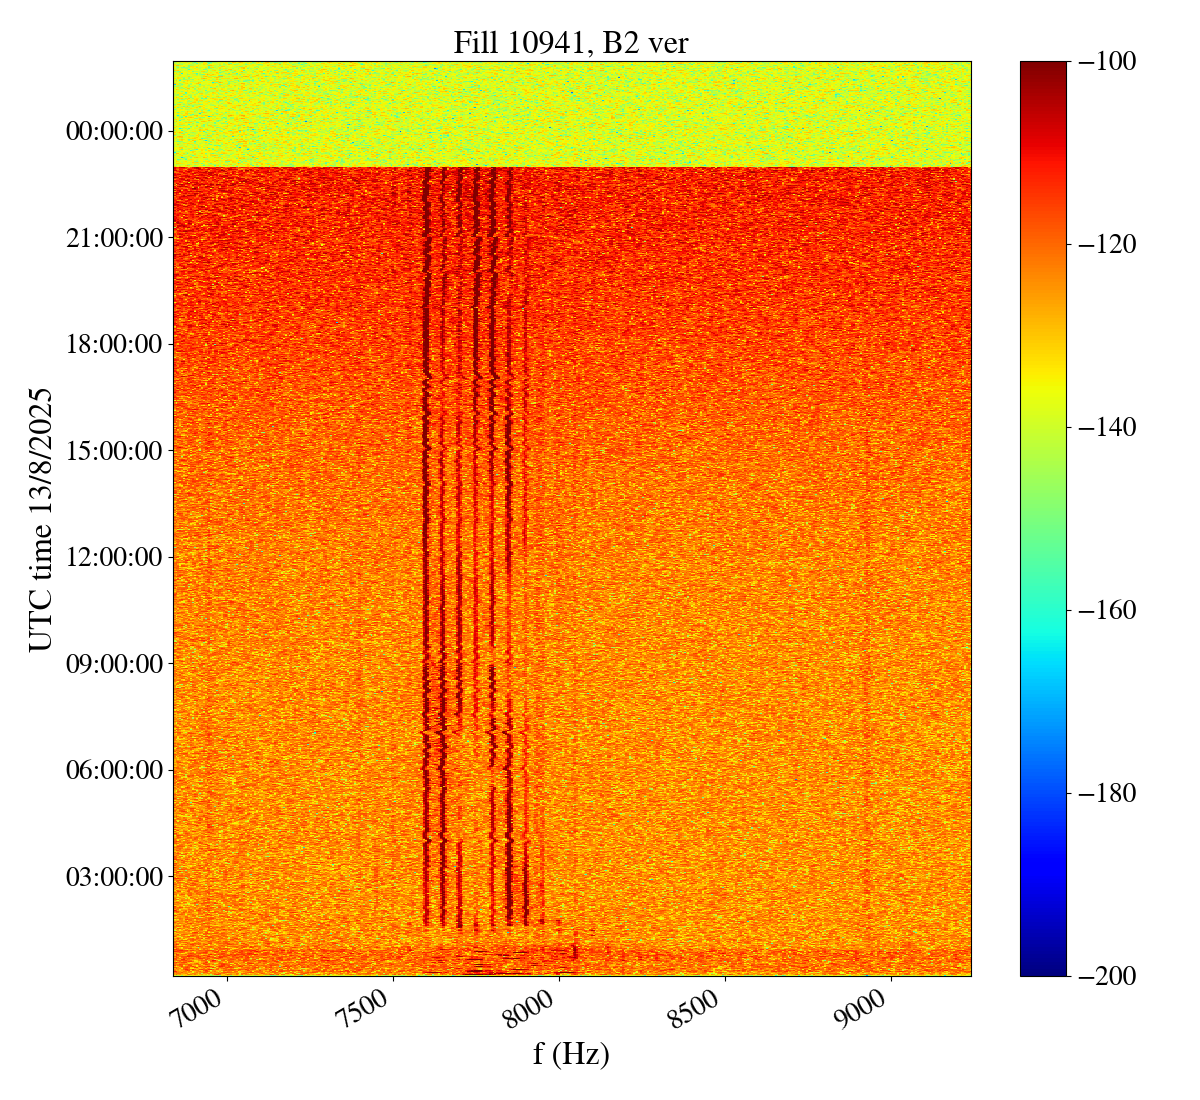This screenshot has height=1100, width=1200.
Task: Click the −140 colorbar tick label
Action: [1108, 427]
